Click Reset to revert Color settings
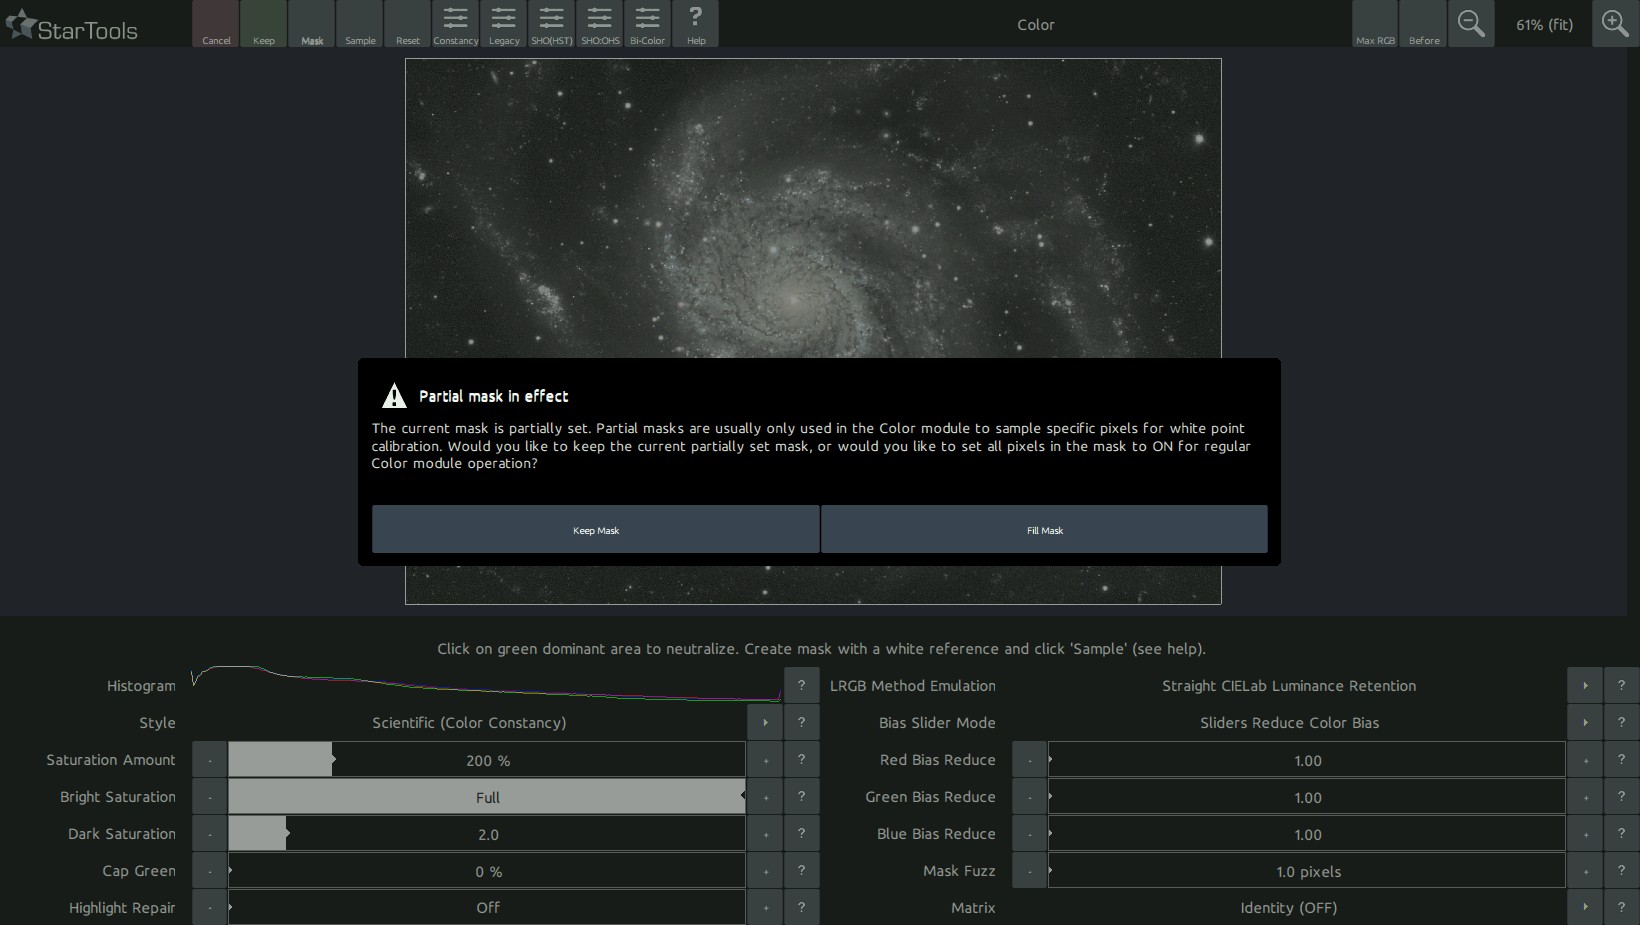 point(407,24)
